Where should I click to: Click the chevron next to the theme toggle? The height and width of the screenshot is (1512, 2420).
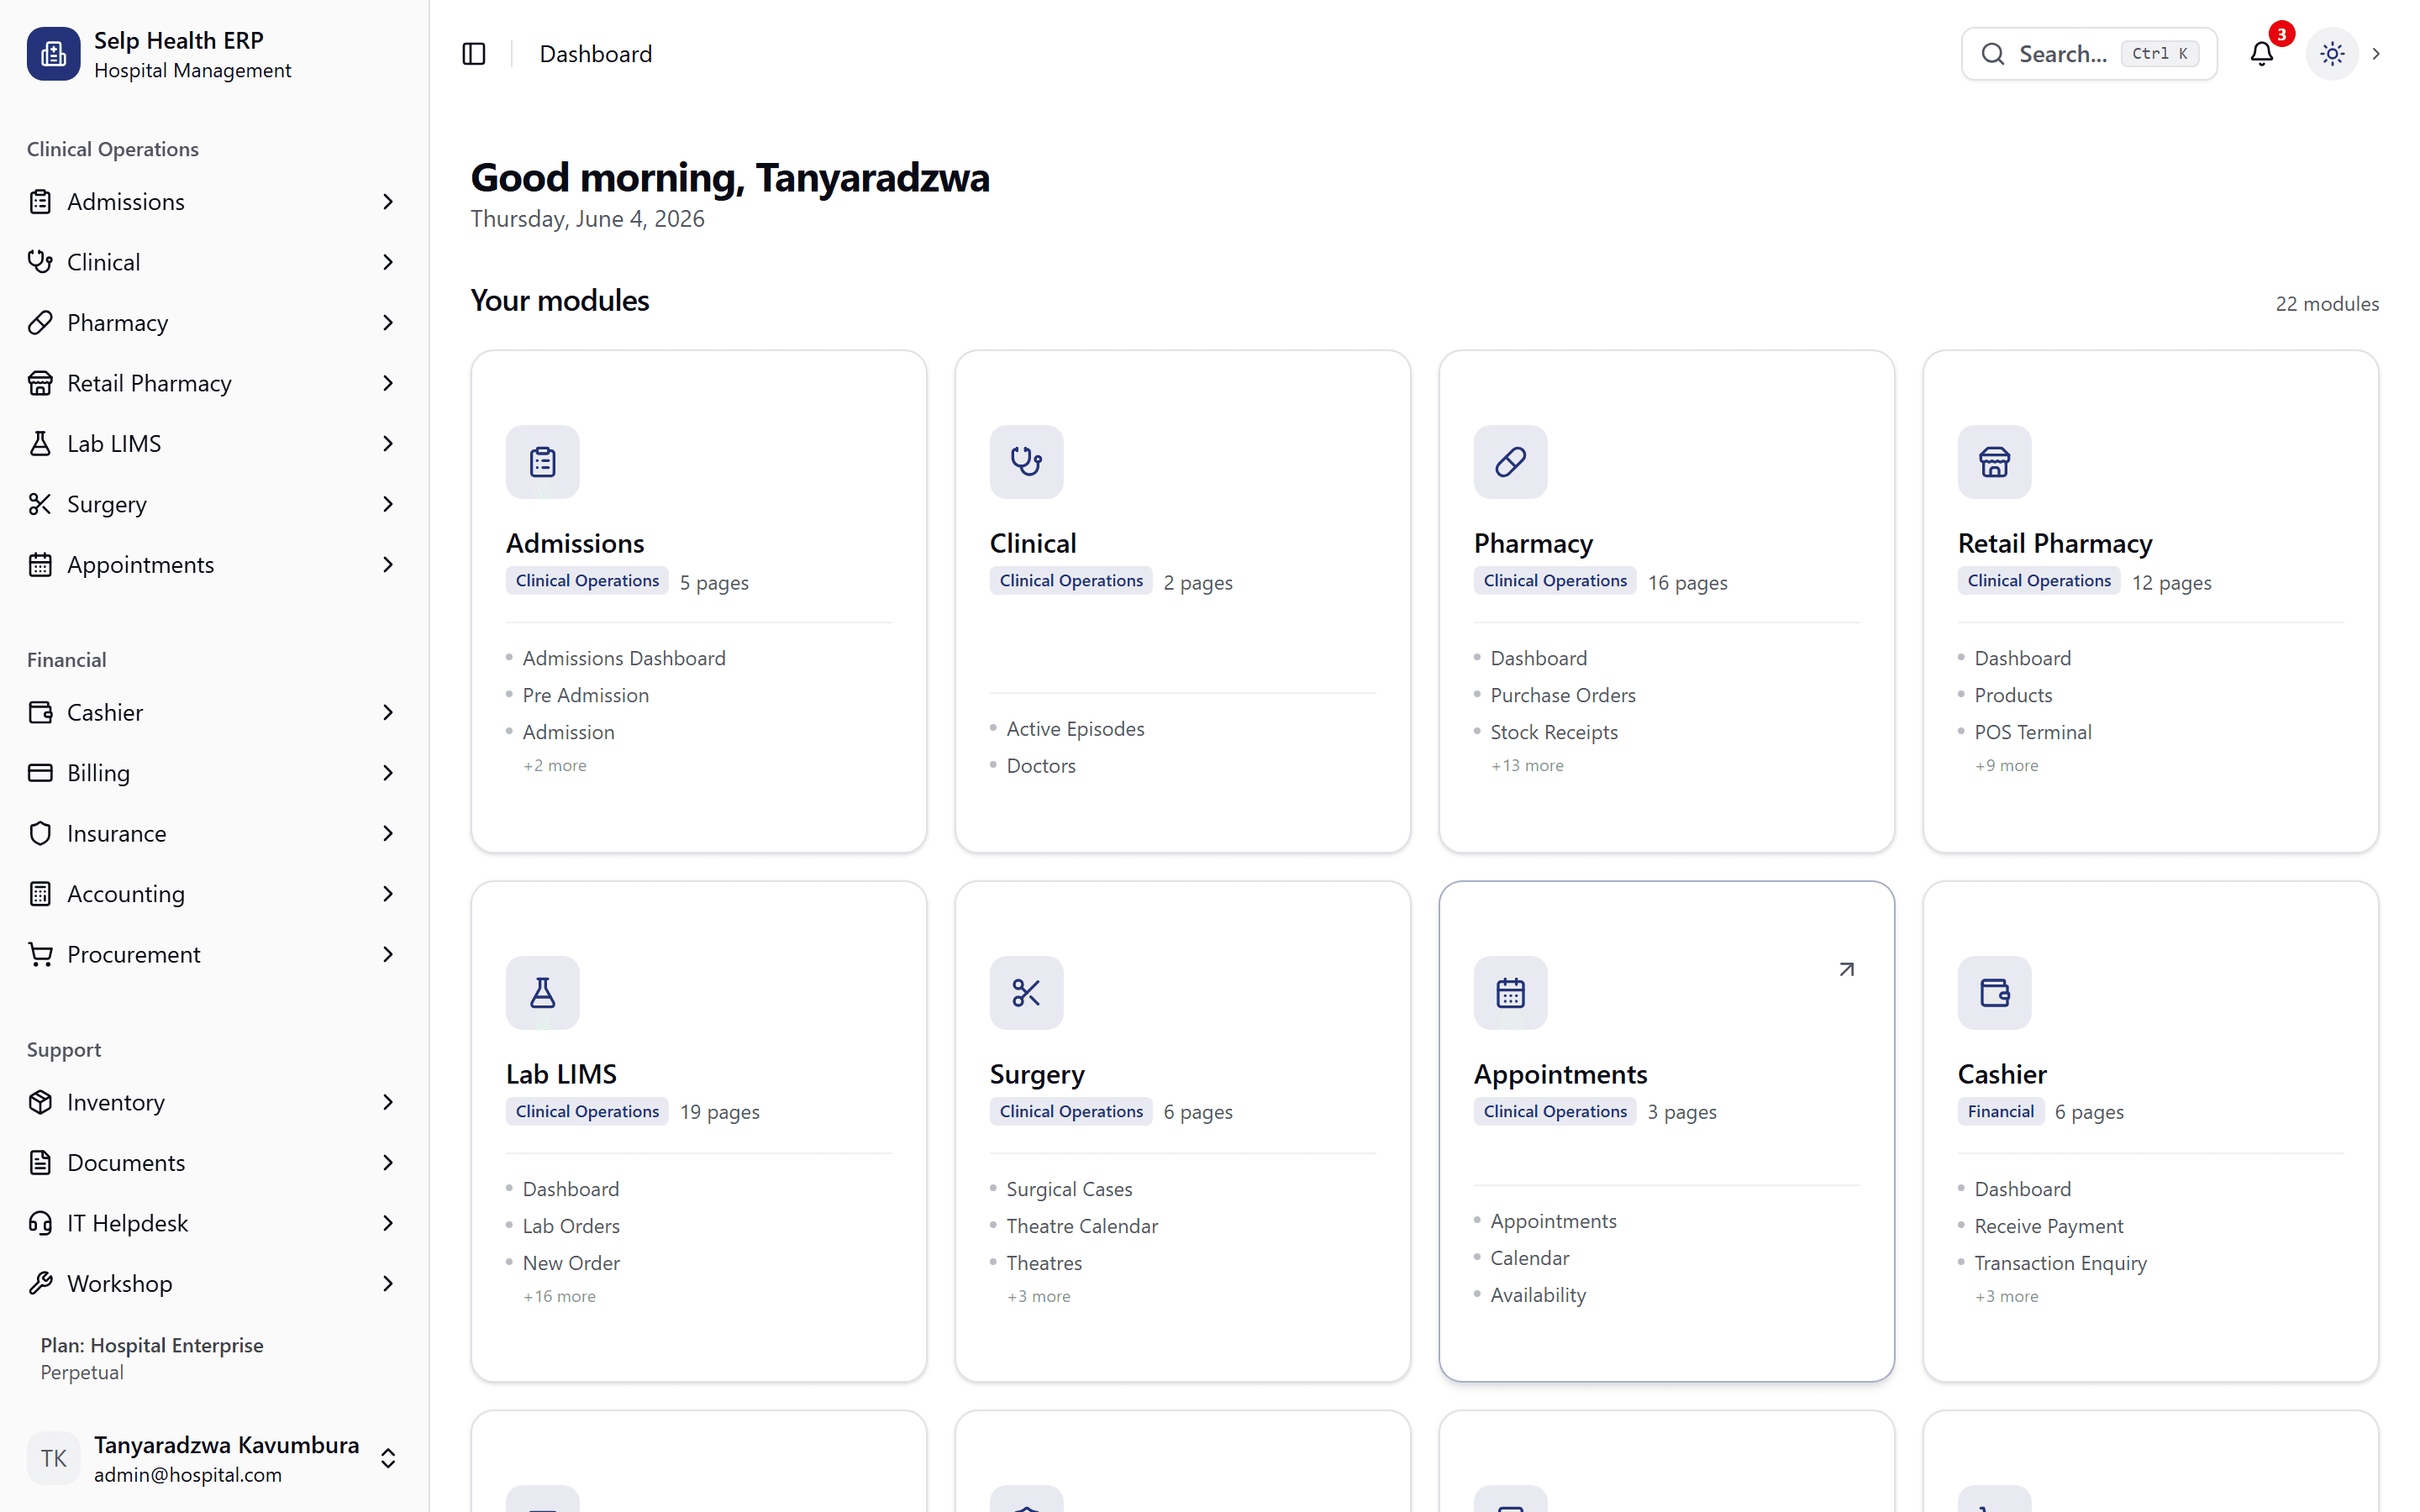(x=2377, y=54)
